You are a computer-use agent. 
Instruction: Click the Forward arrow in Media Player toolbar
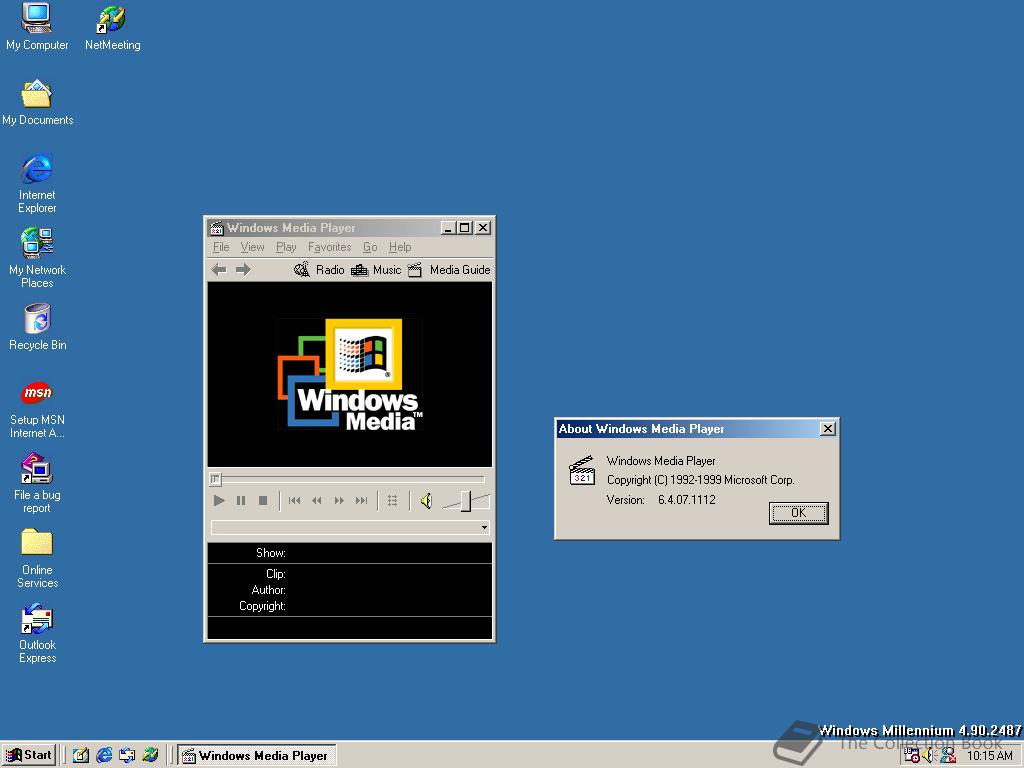point(243,270)
